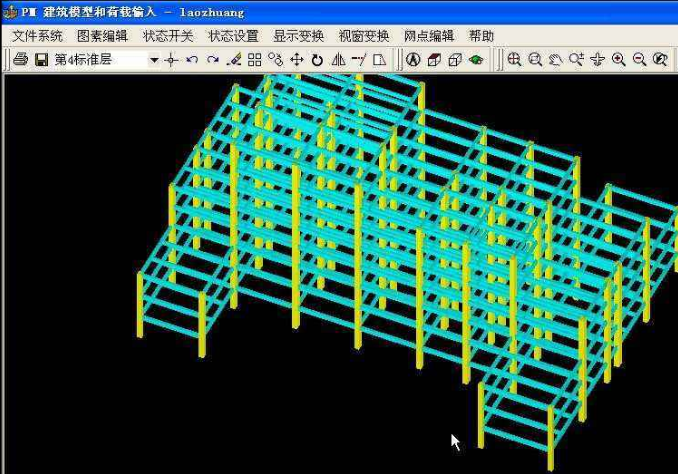The height and width of the screenshot is (474, 678).
Task: Open the 状态设置 menu
Action: pyautogui.click(x=233, y=36)
